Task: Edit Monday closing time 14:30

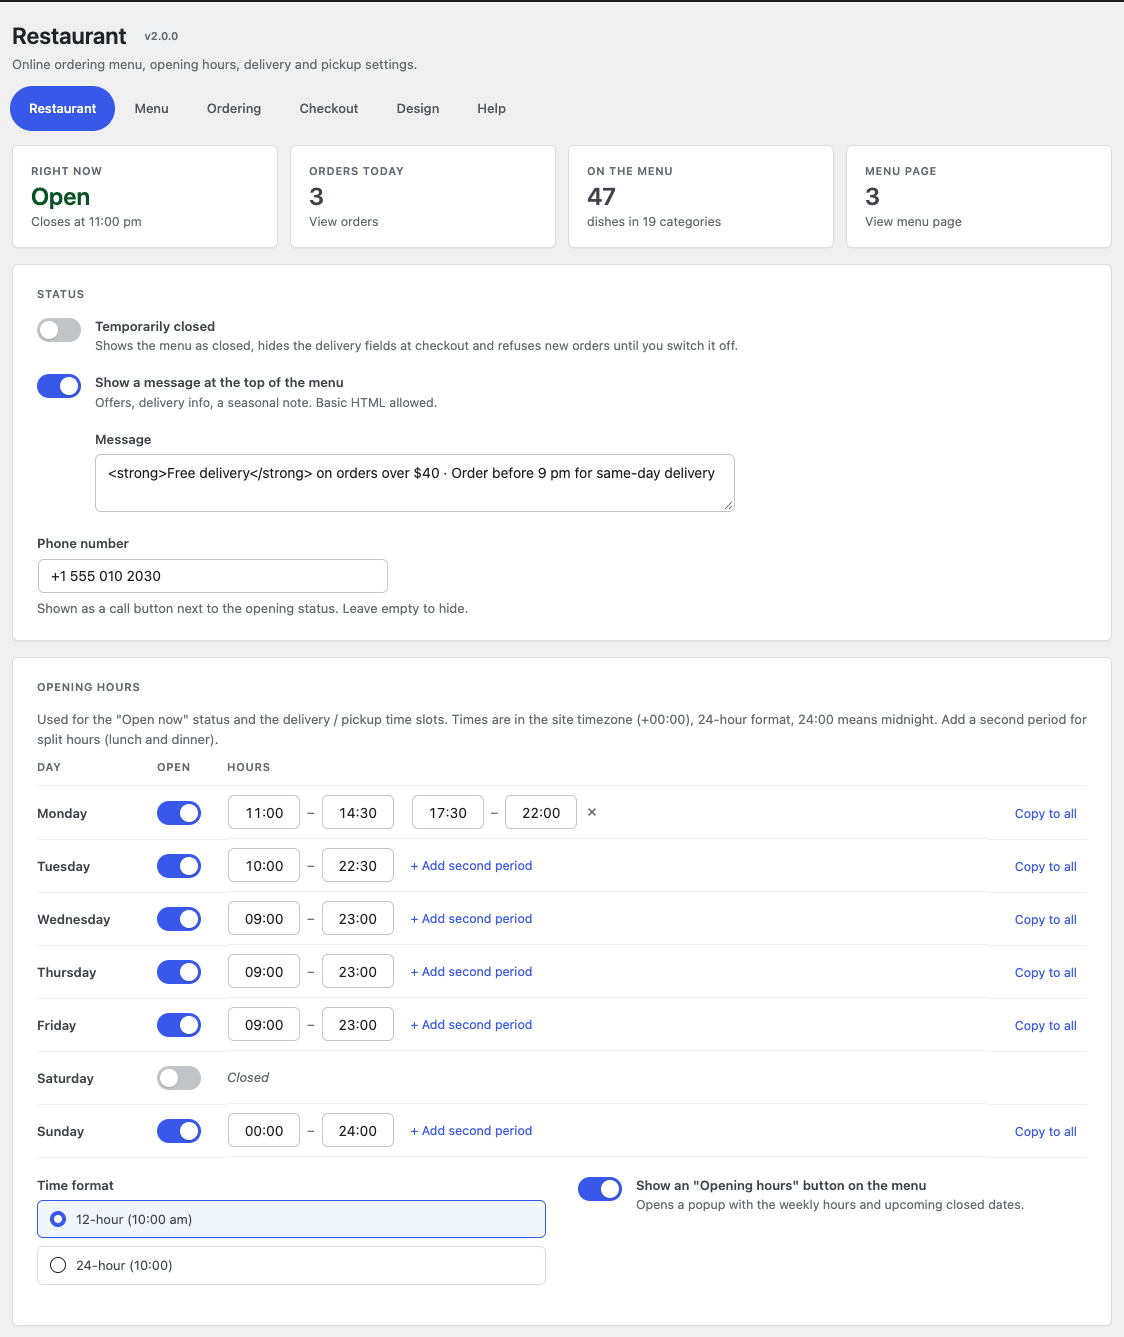Action: click(x=358, y=813)
